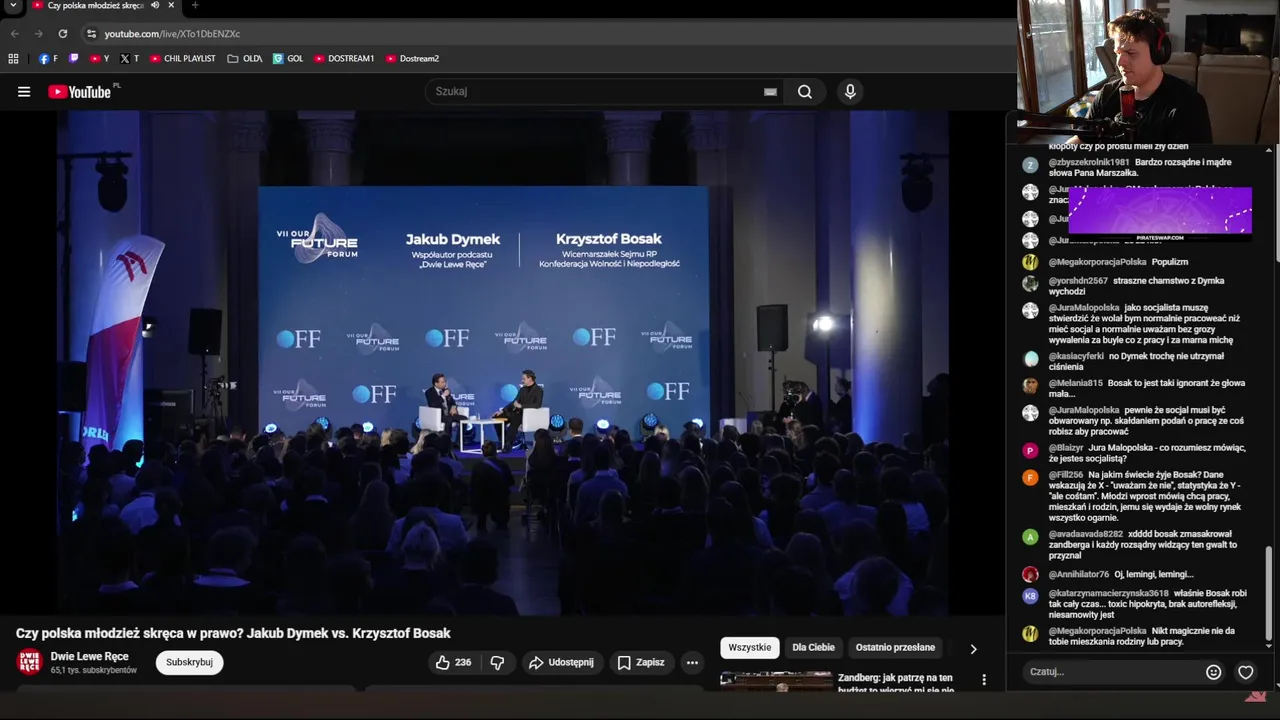Open the browser apps grid shortcut

[13, 59]
